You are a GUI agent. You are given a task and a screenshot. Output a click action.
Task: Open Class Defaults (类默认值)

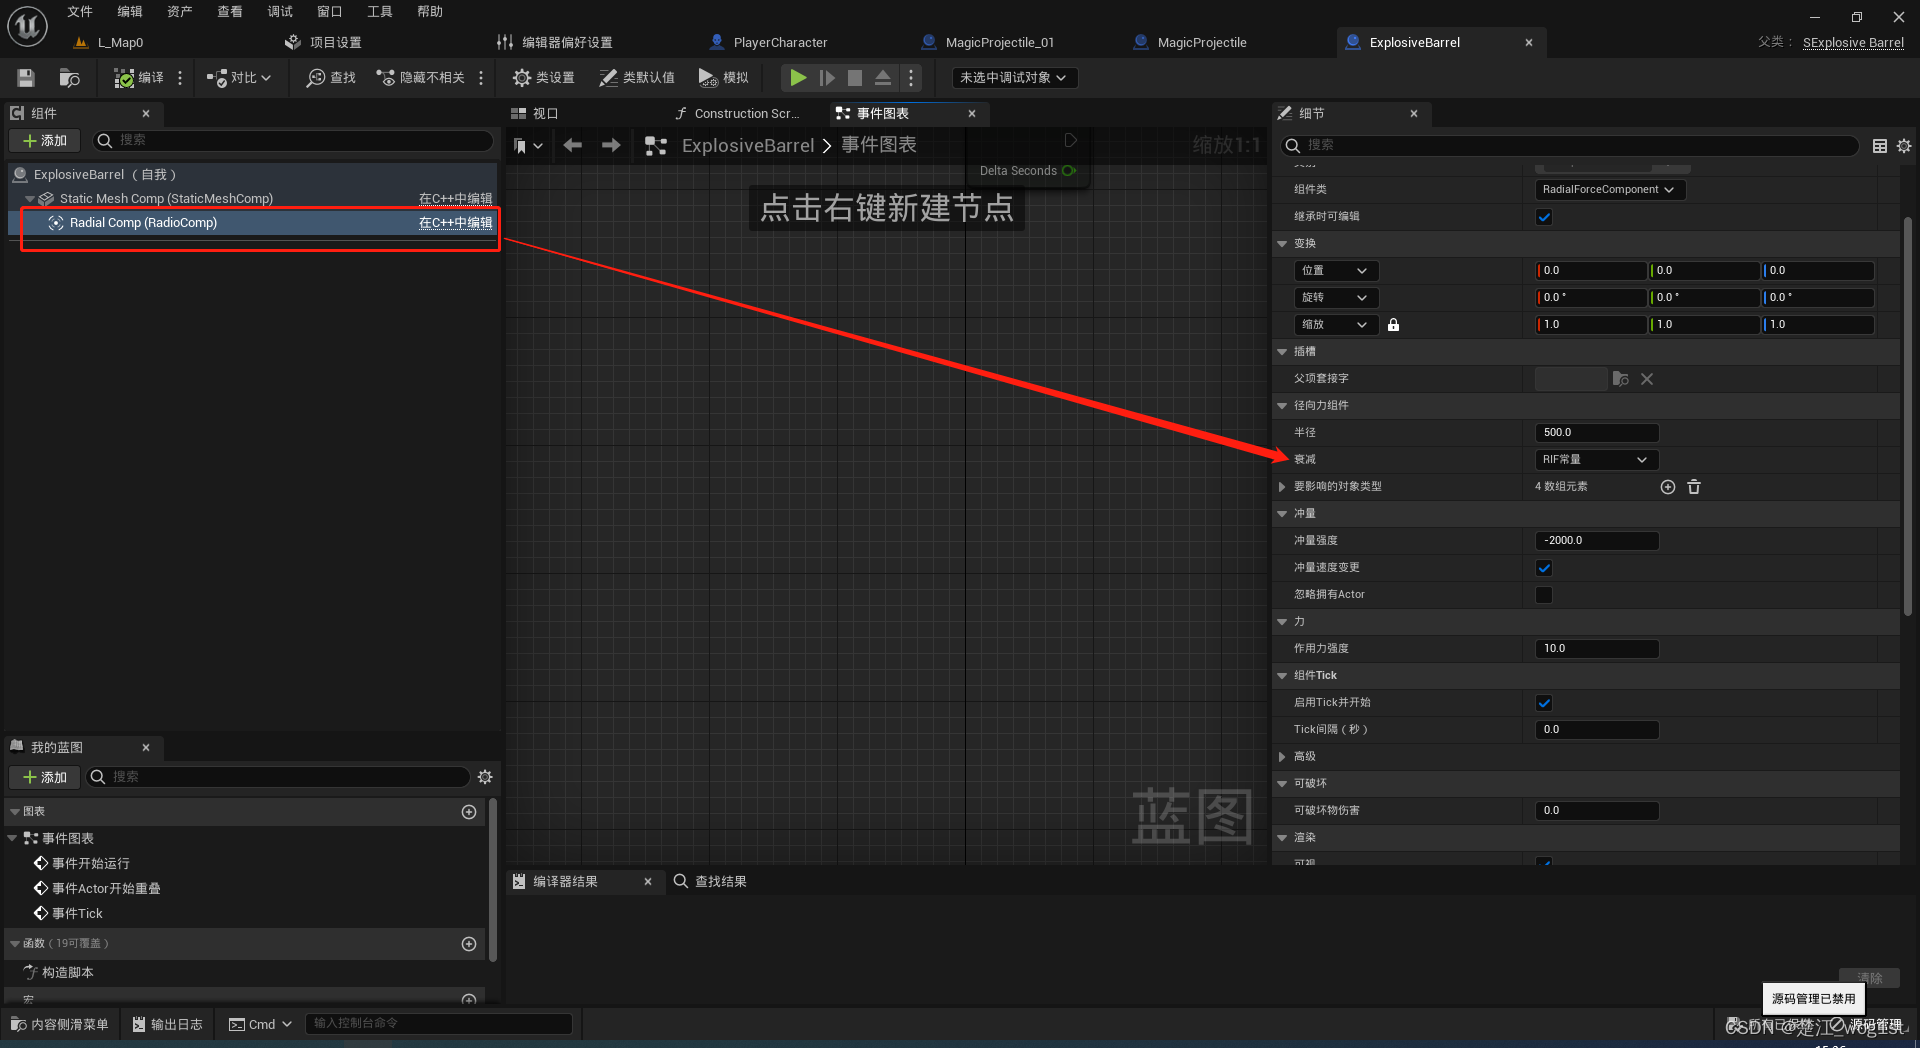pyautogui.click(x=637, y=78)
